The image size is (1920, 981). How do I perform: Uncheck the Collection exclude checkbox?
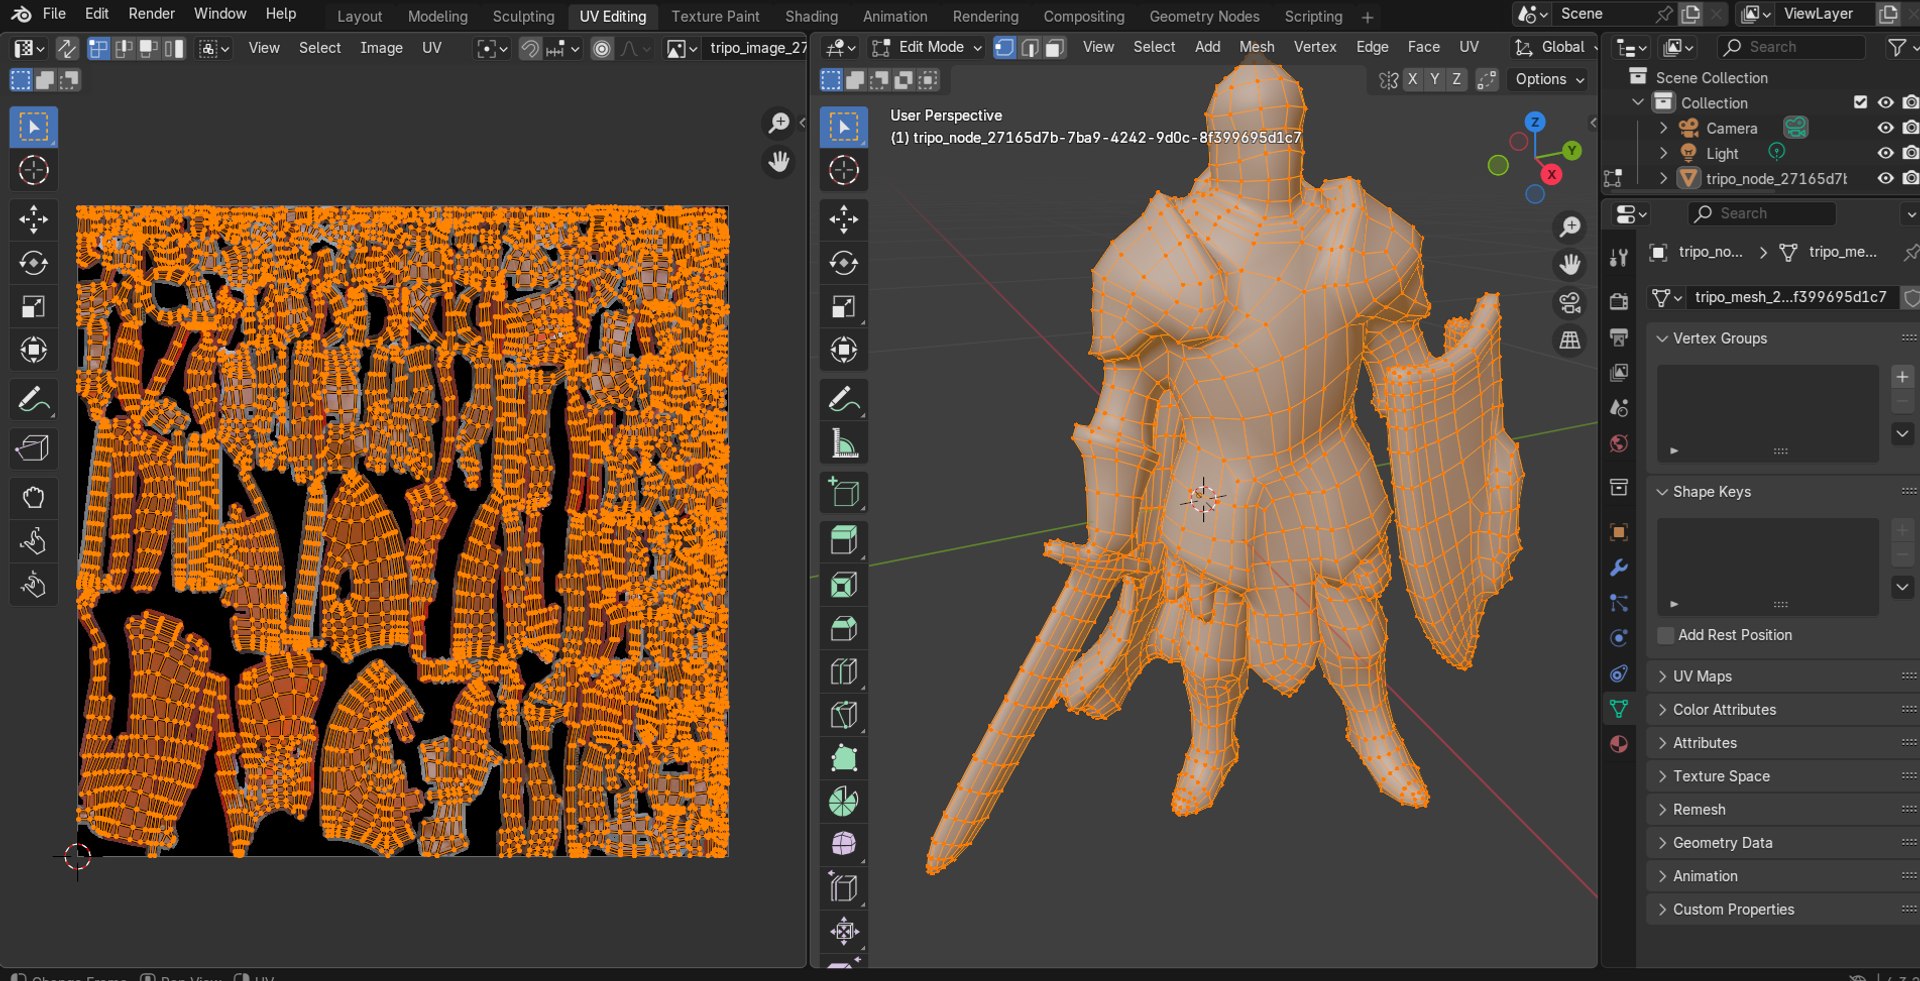1860,102
